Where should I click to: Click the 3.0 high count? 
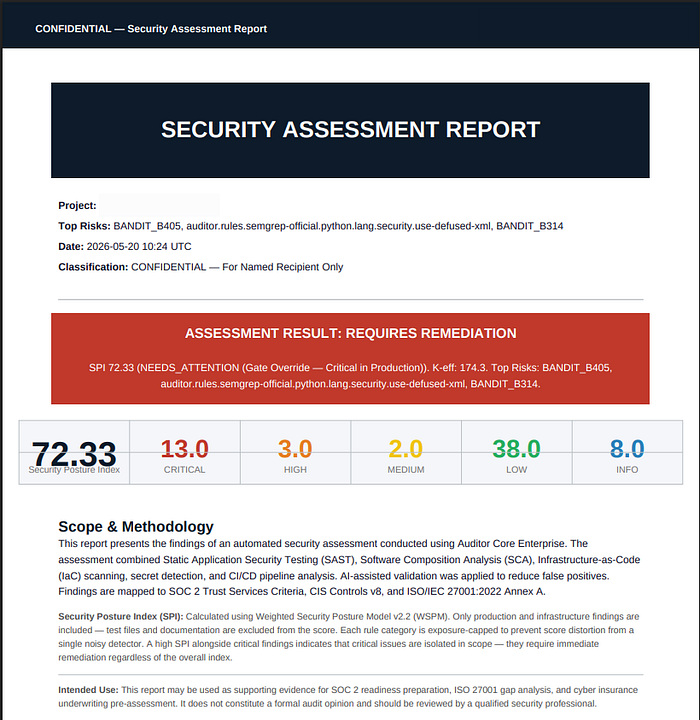(x=295, y=449)
